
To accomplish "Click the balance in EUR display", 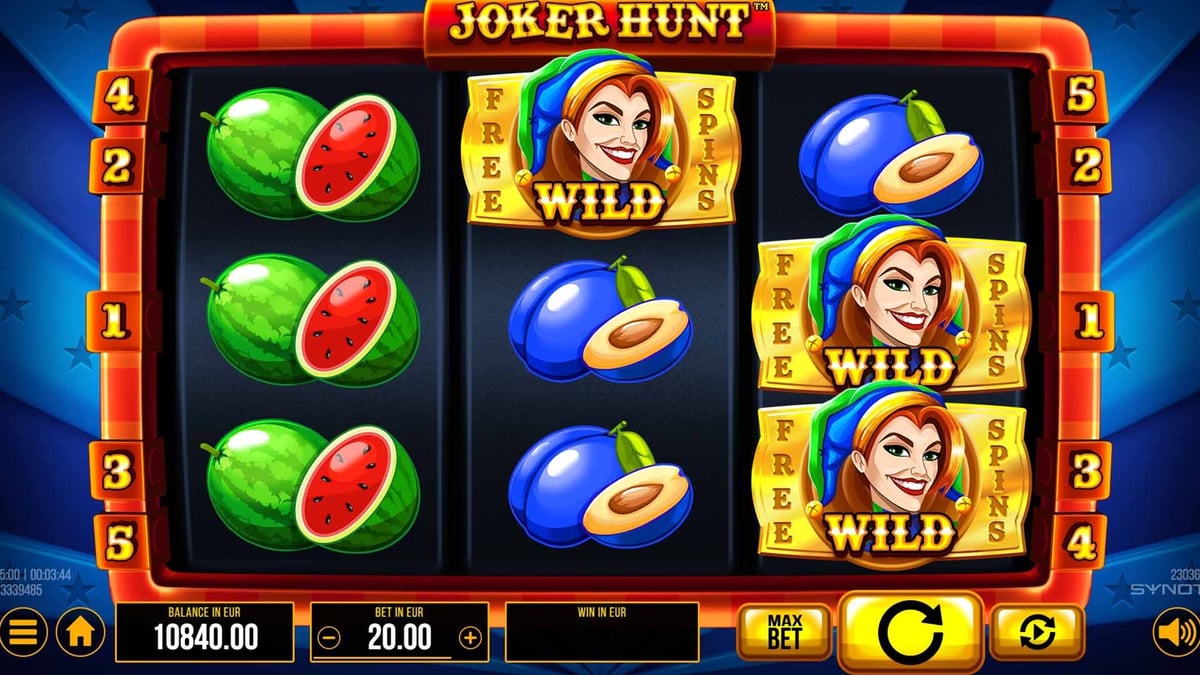I will 205,632.
